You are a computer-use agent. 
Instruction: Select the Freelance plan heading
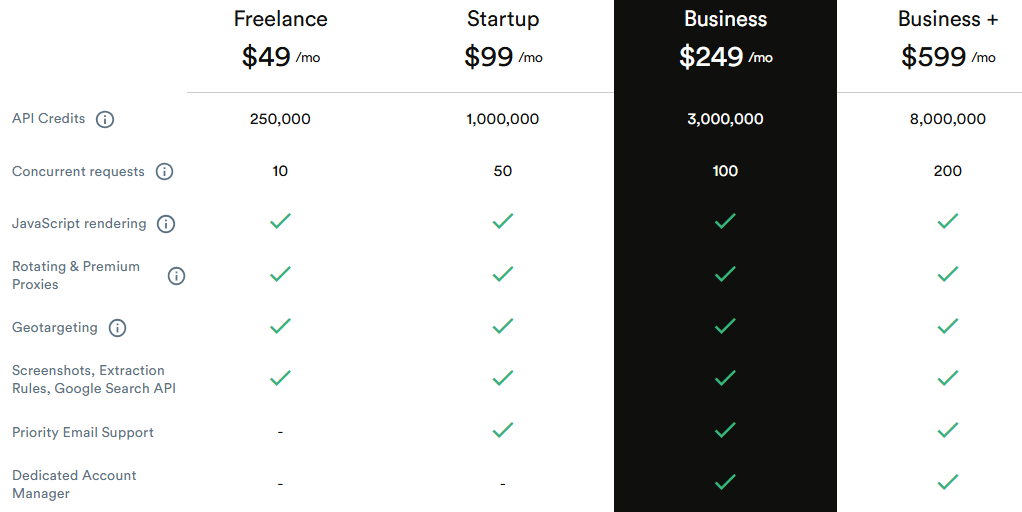pos(280,19)
